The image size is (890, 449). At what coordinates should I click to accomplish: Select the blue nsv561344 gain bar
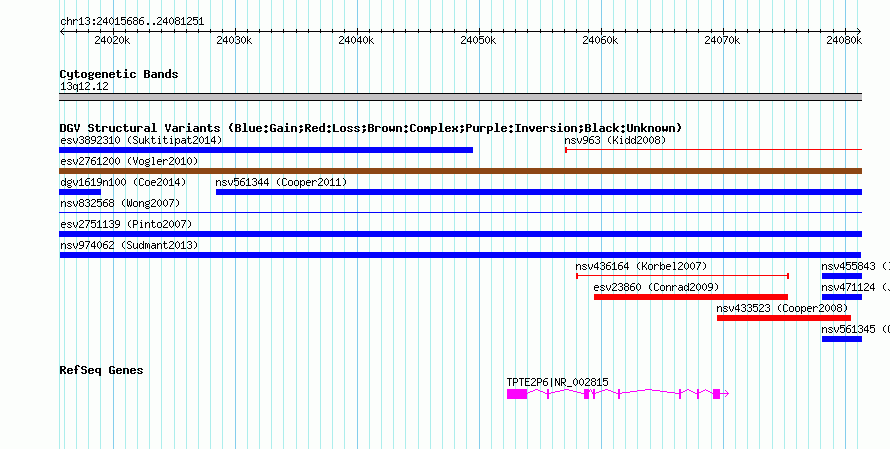539,192
